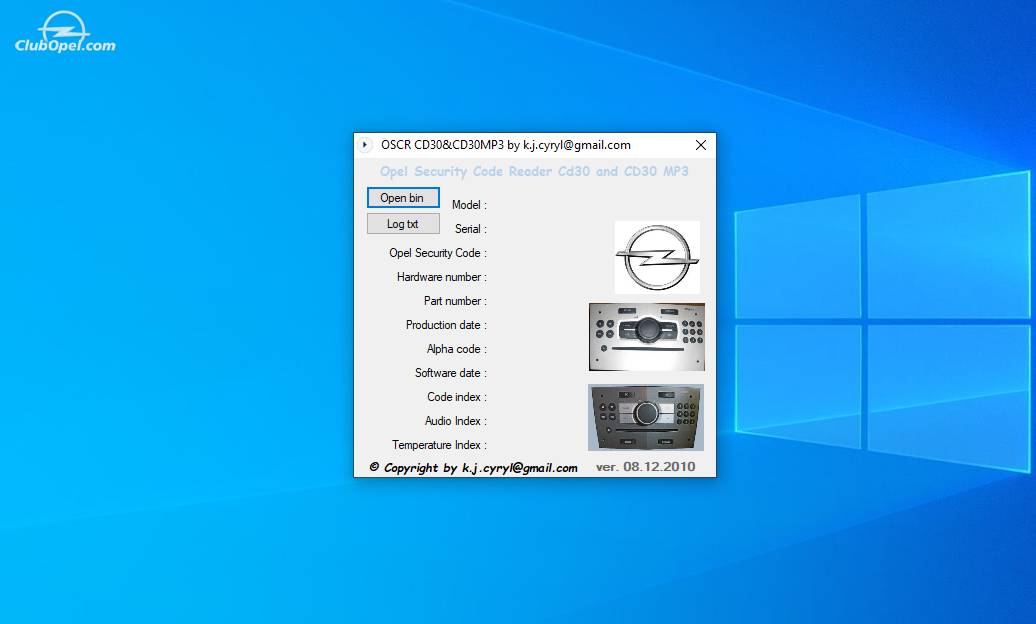
Task: Click the 'Temperature Index :' label
Action: 439,445
